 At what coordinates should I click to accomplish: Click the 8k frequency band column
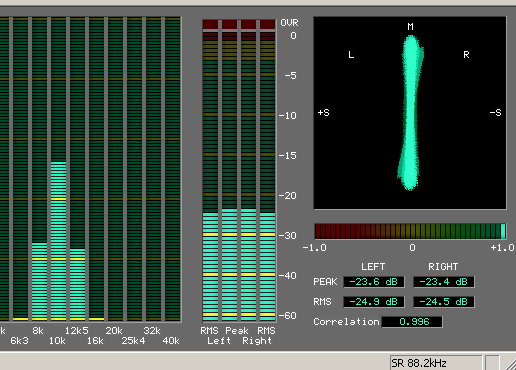pyautogui.click(x=40, y=169)
